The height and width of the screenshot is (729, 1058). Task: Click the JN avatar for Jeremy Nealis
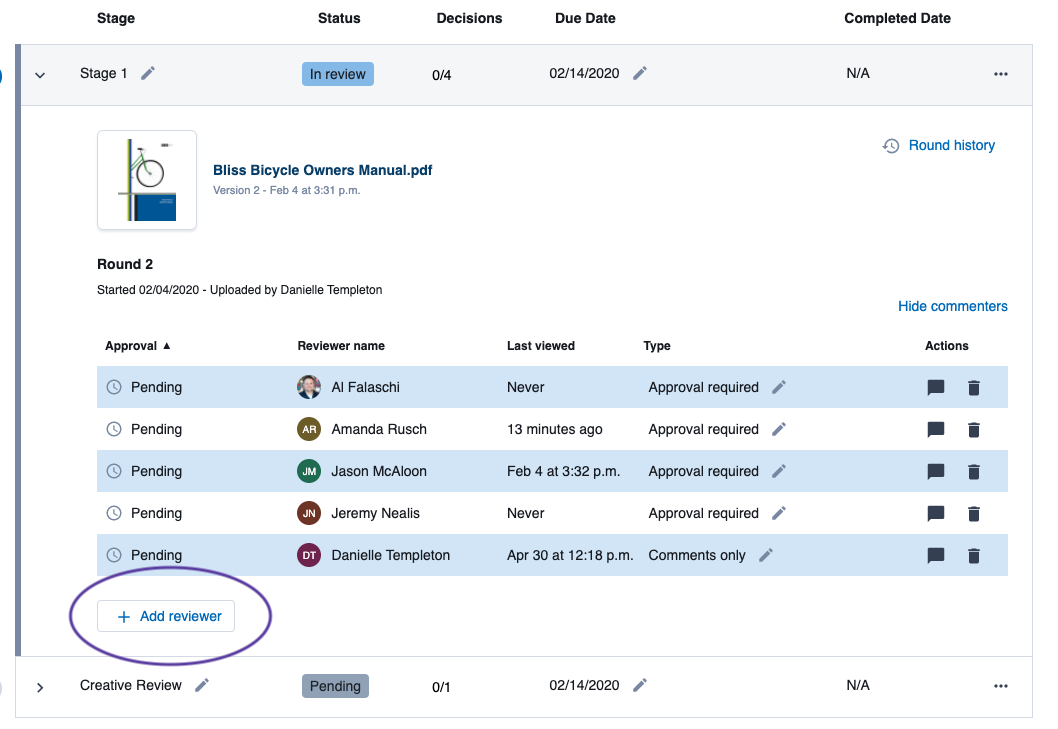[x=309, y=513]
